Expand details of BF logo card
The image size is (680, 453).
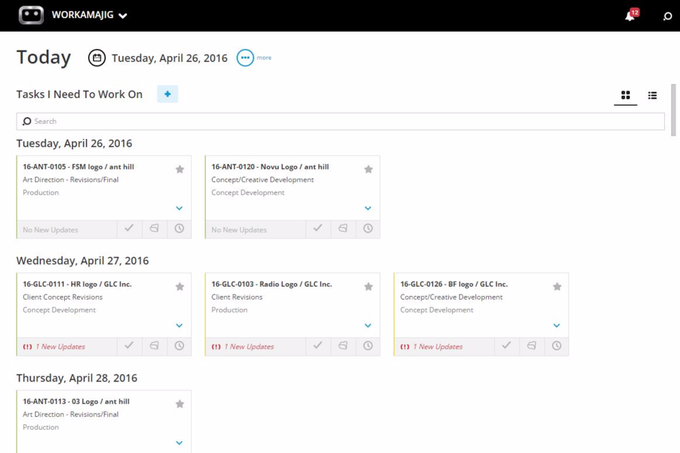[x=556, y=326]
